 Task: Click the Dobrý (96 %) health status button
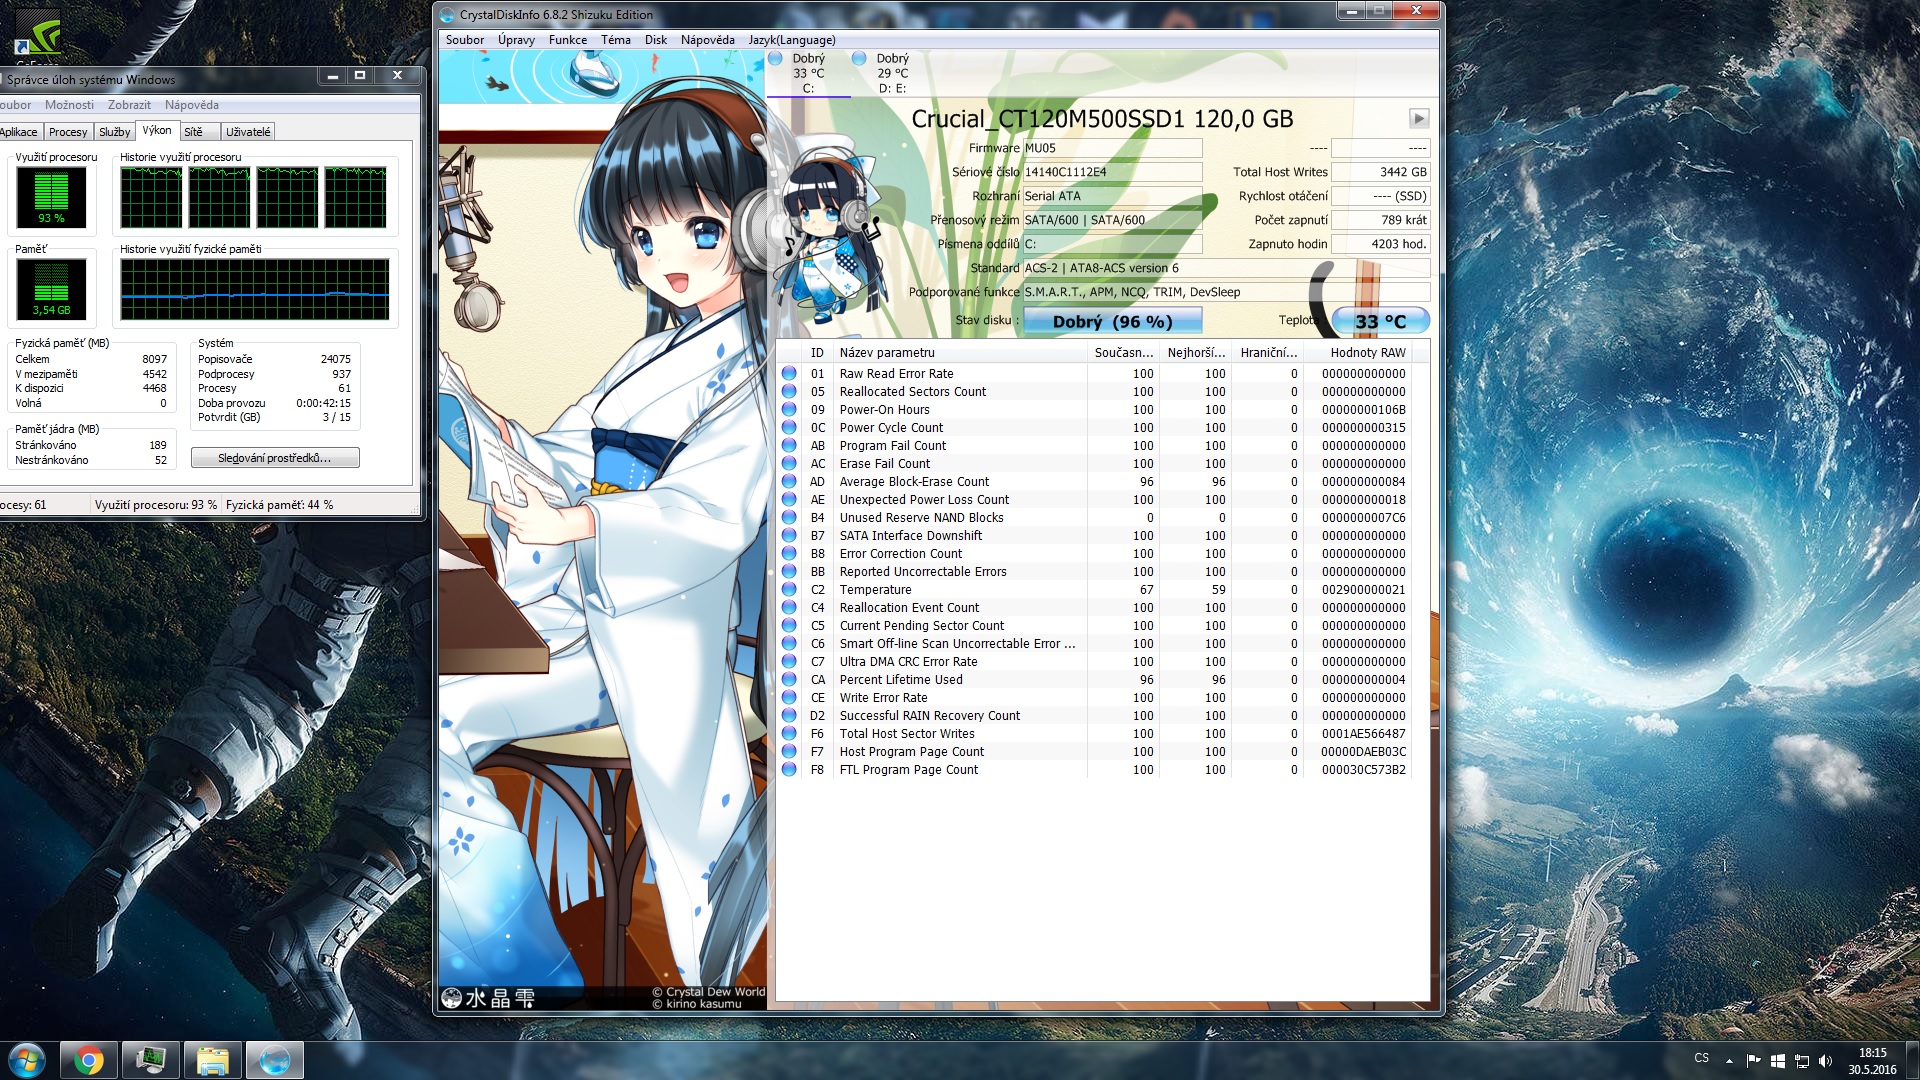(x=1112, y=321)
